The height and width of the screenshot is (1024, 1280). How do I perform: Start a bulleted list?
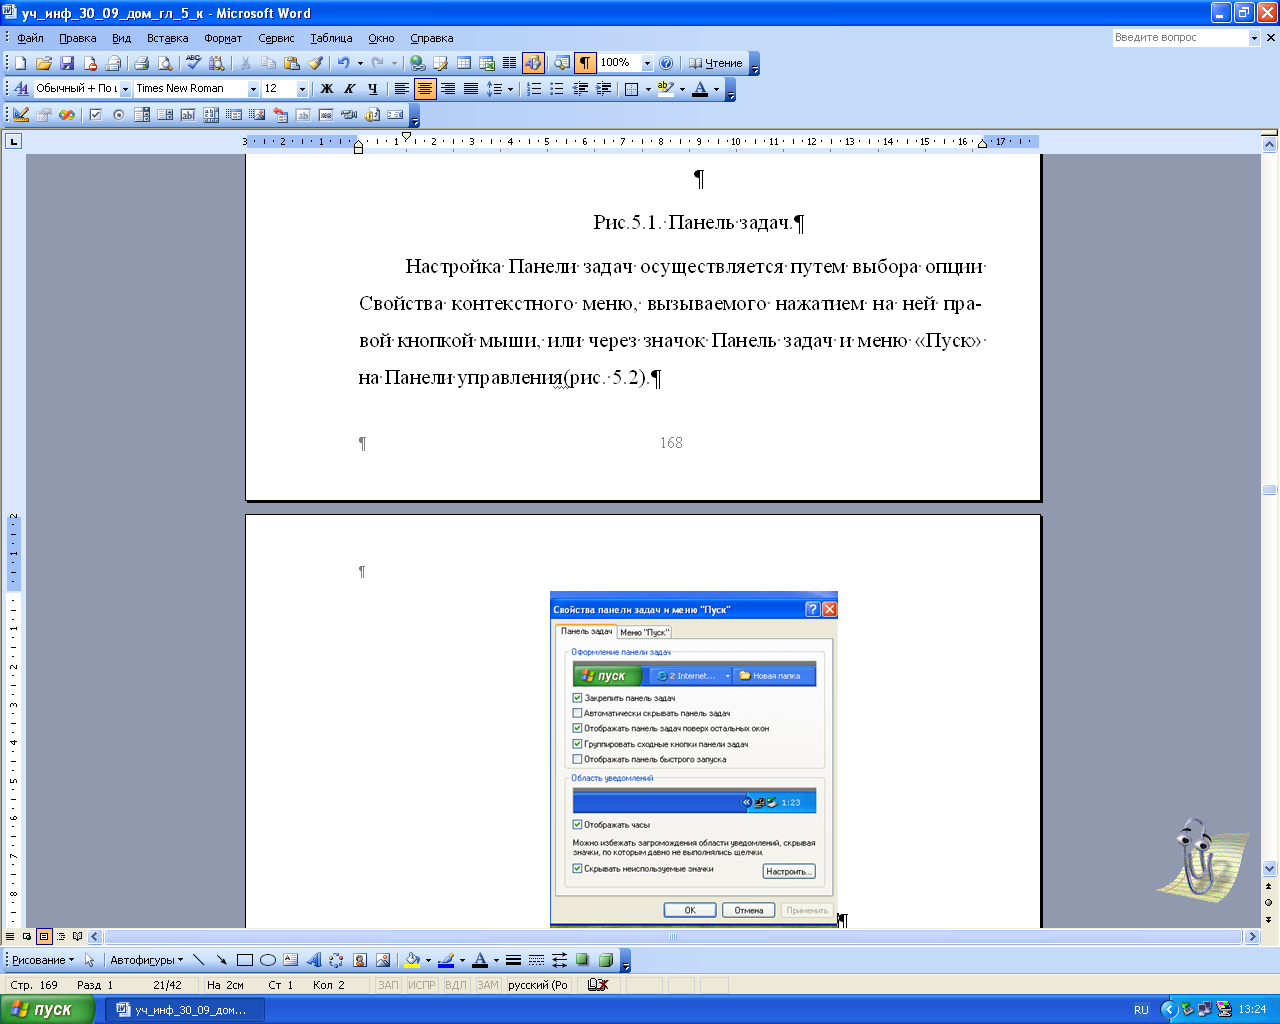[557, 89]
